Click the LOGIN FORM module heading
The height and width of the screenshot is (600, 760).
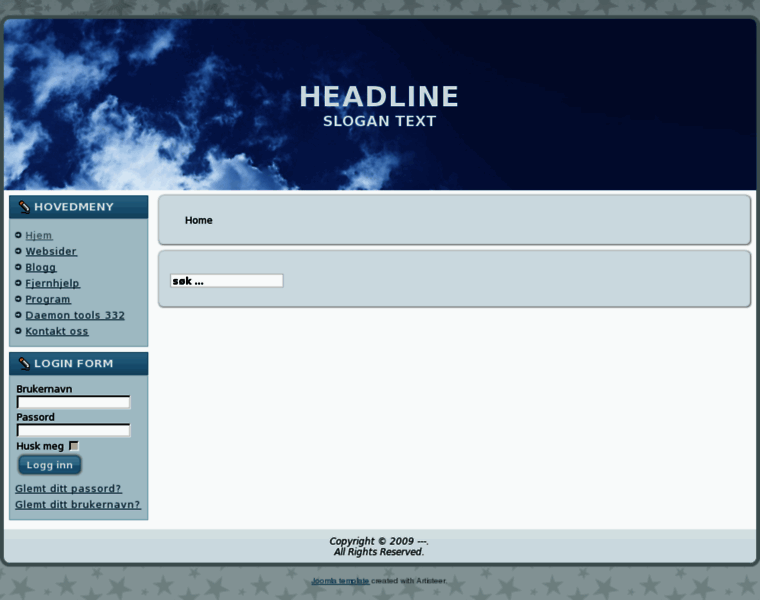tap(74, 363)
